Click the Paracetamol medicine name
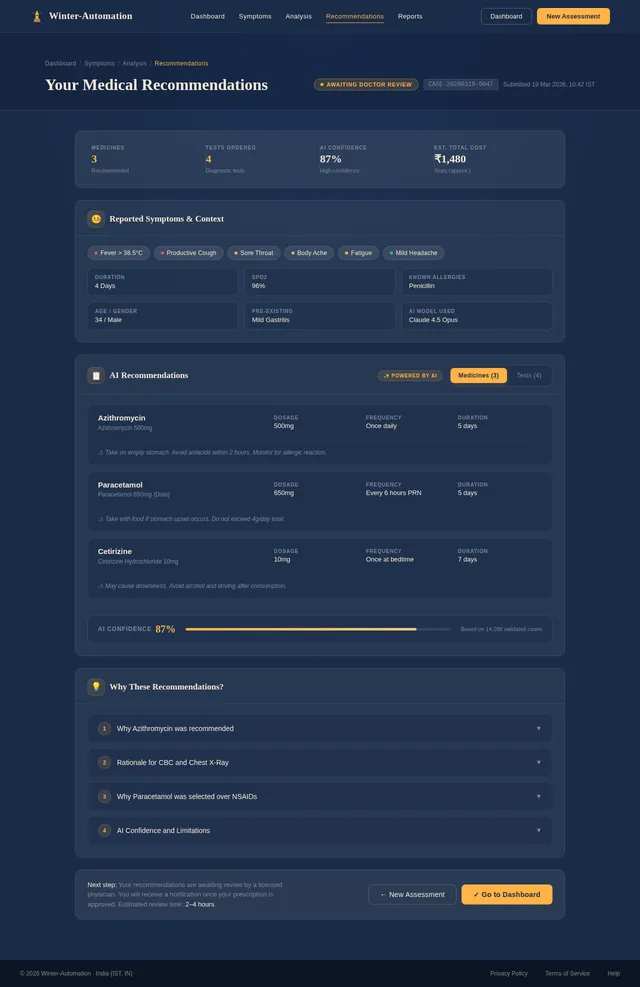This screenshot has height=987, width=640. pyautogui.click(x=120, y=485)
